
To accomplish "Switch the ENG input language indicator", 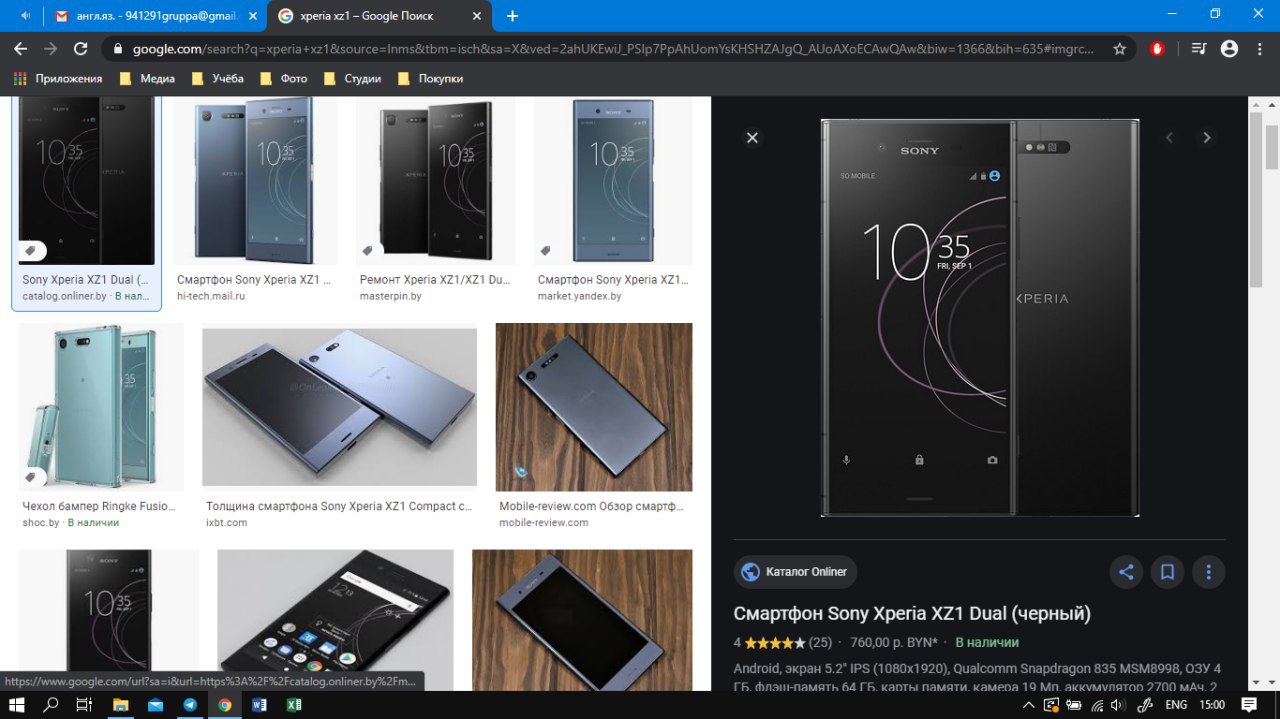I will point(1175,705).
